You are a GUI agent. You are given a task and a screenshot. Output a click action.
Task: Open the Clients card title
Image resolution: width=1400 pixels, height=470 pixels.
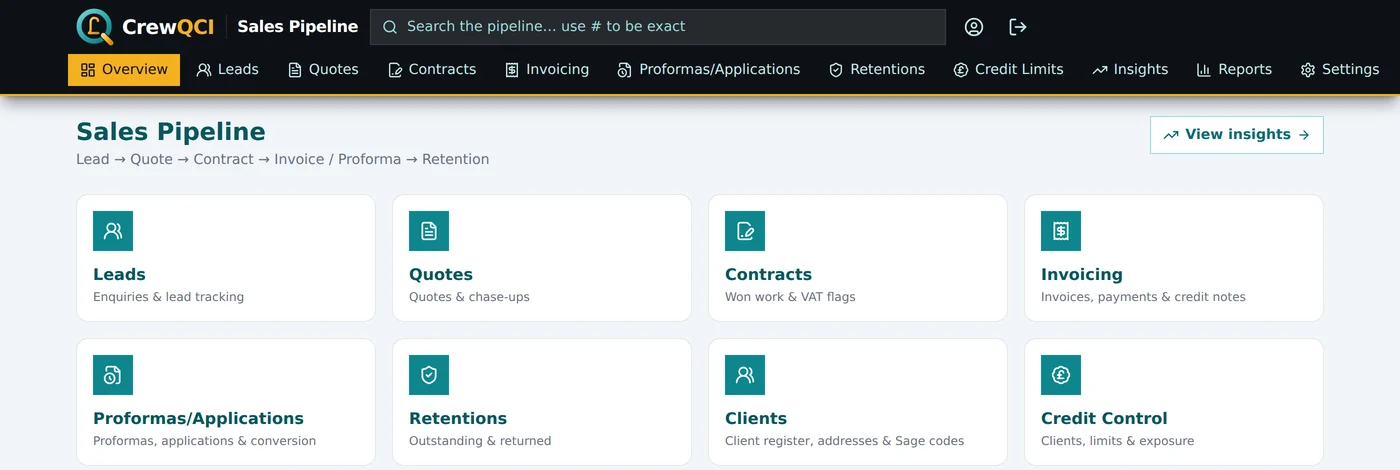tap(756, 418)
